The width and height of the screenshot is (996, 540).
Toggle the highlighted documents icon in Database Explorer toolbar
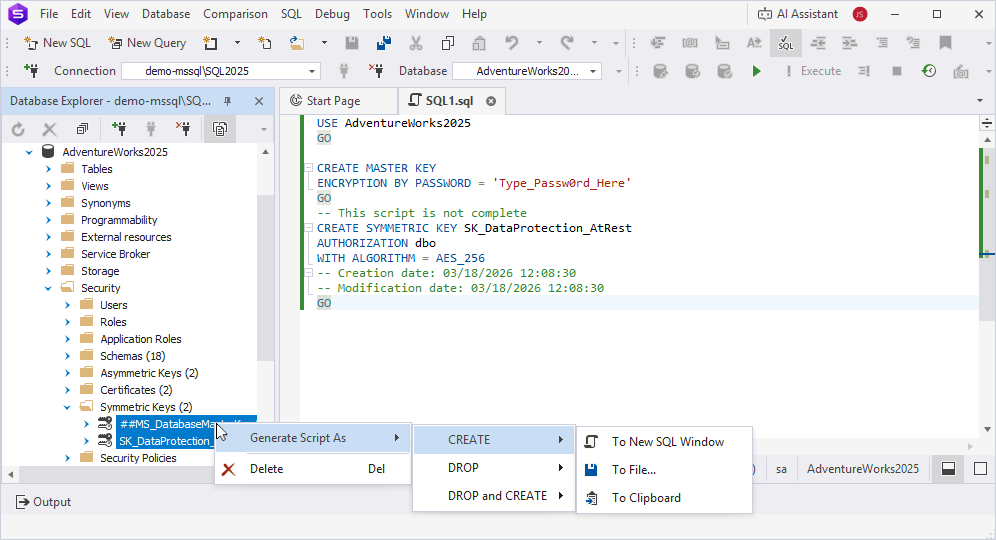[x=220, y=129]
